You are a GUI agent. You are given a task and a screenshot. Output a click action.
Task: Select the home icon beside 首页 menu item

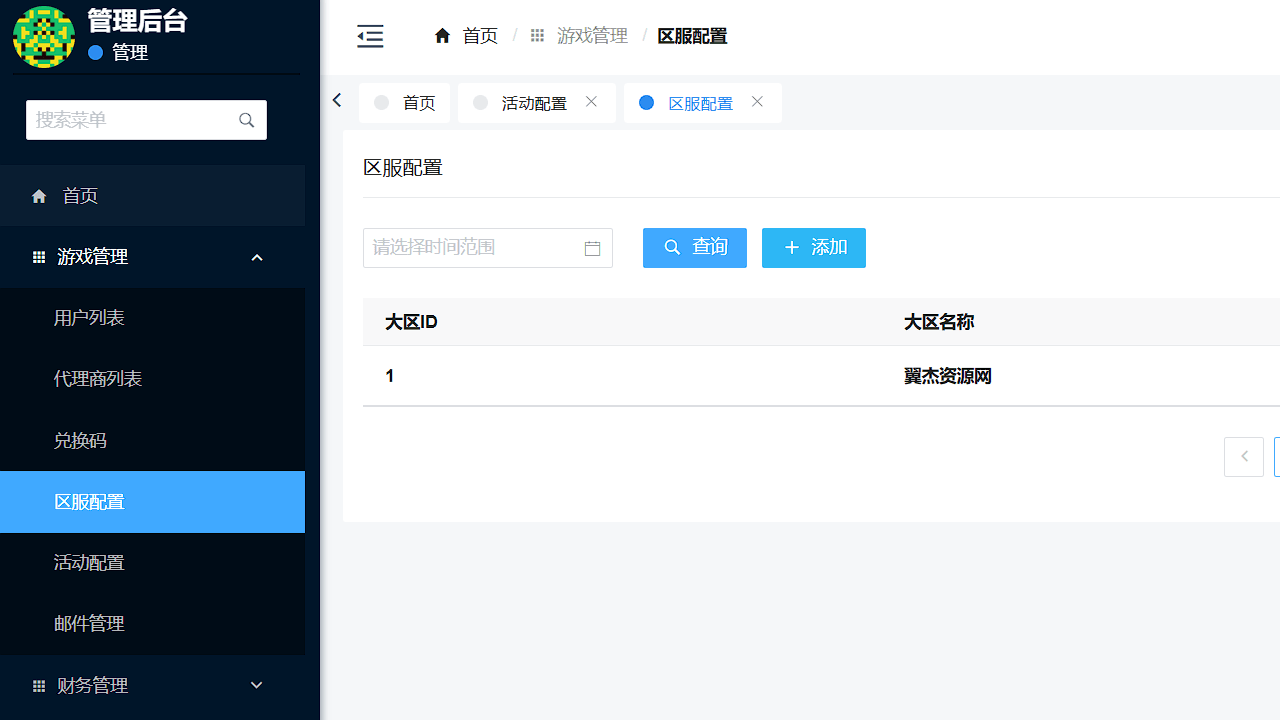click(39, 195)
